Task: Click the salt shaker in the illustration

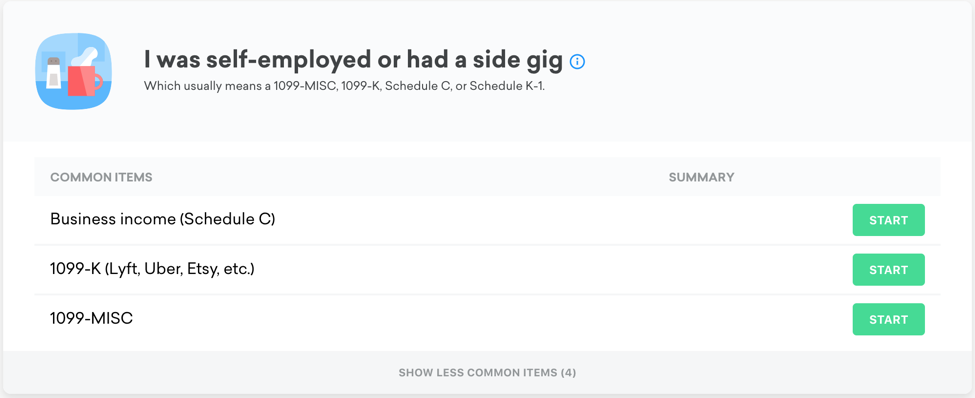Action: (x=54, y=72)
